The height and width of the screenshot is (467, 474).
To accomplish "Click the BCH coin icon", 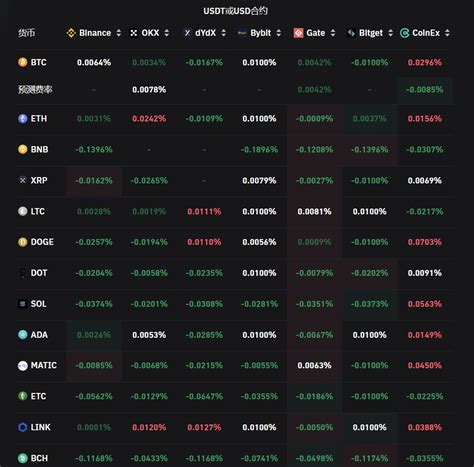I will point(23,458).
